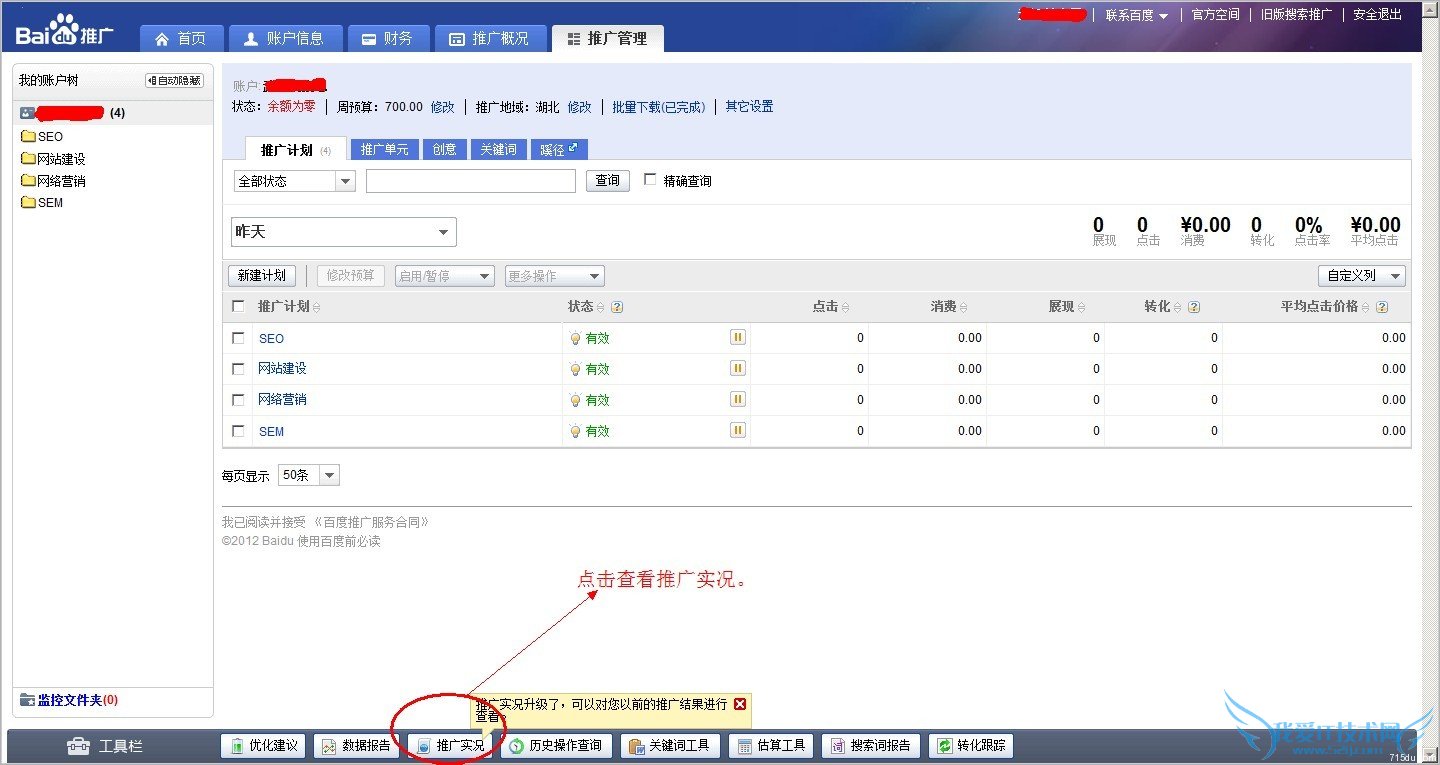Open the 更多操作 dropdown
The width and height of the screenshot is (1440, 765).
click(x=555, y=276)
